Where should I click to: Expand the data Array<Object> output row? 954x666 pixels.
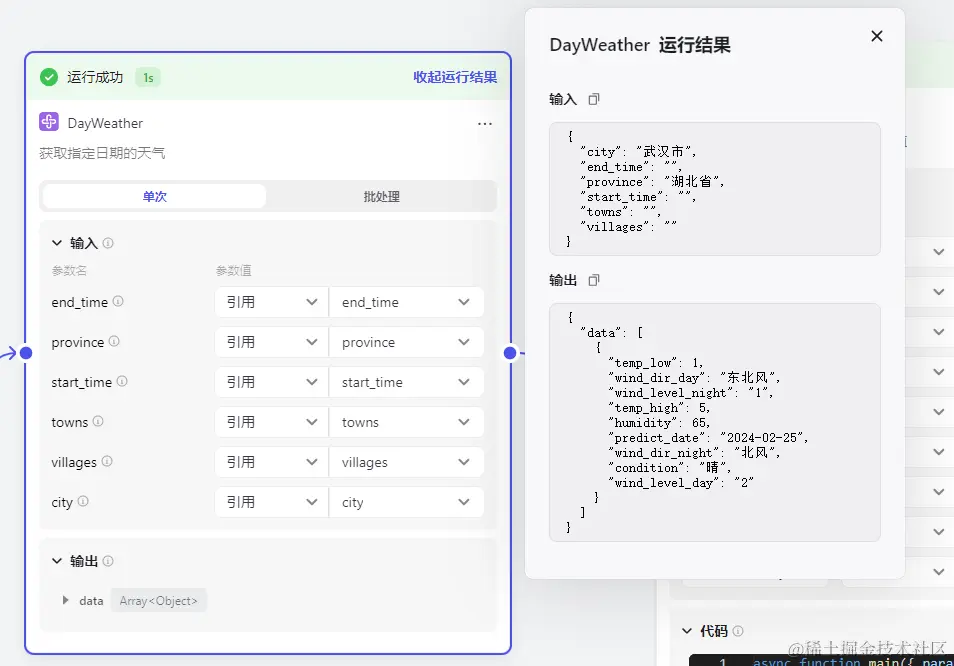[x=66, y=600]
